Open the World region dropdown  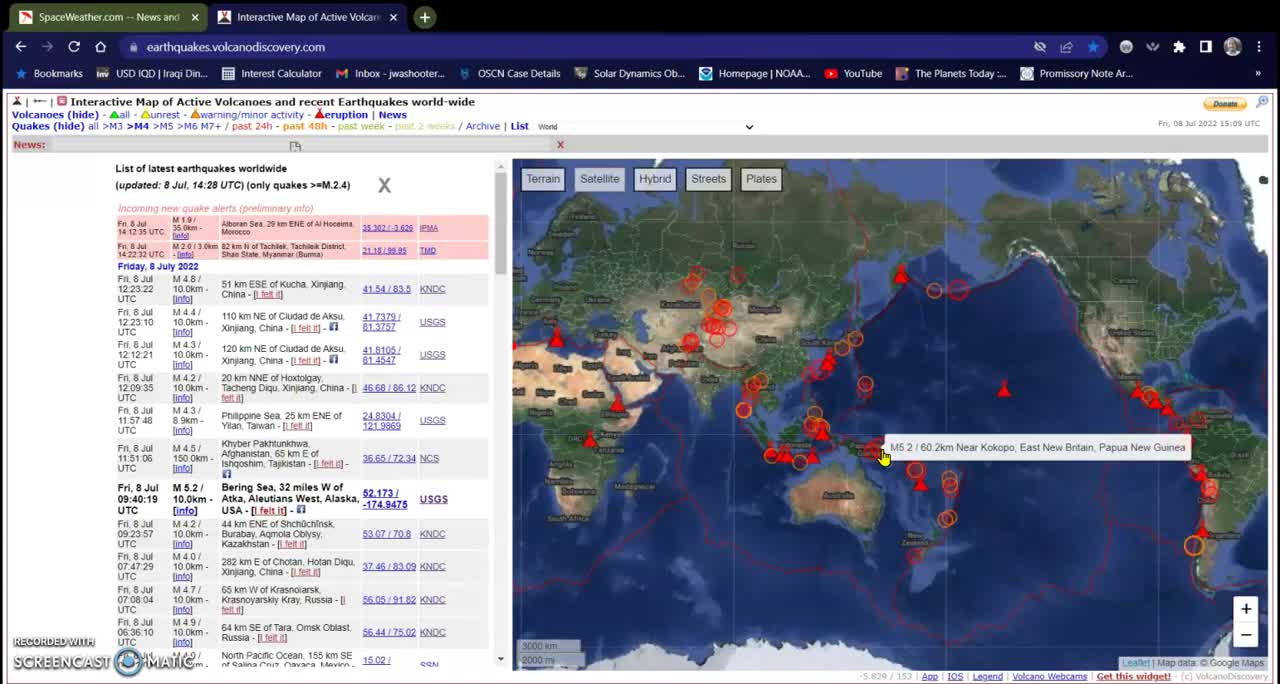(x=645, y=127)
